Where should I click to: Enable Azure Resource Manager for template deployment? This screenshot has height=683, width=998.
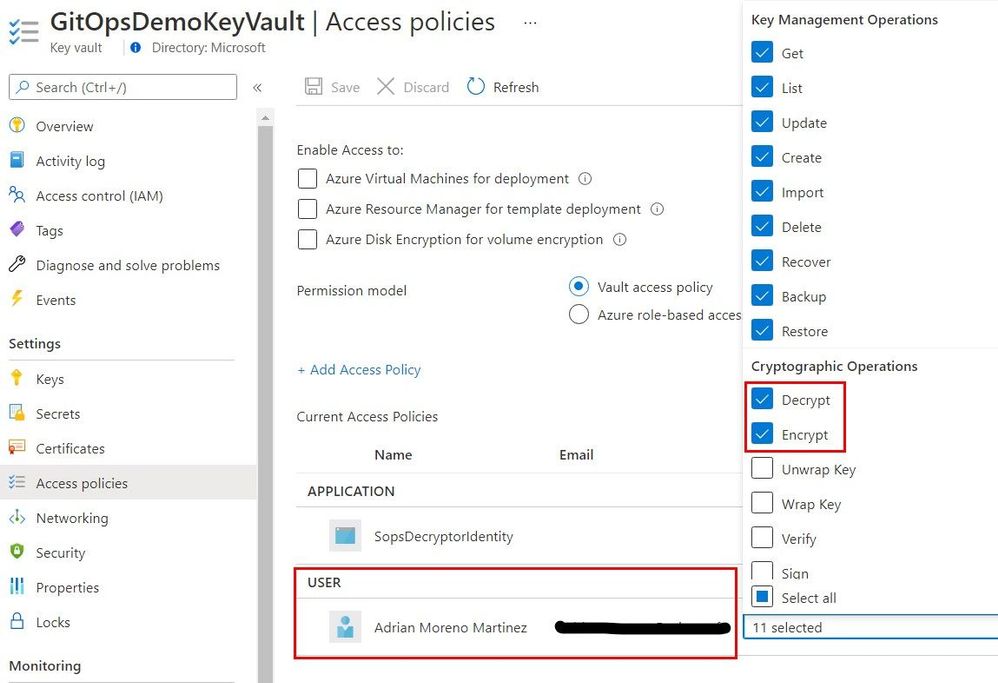tap(307, 209)
